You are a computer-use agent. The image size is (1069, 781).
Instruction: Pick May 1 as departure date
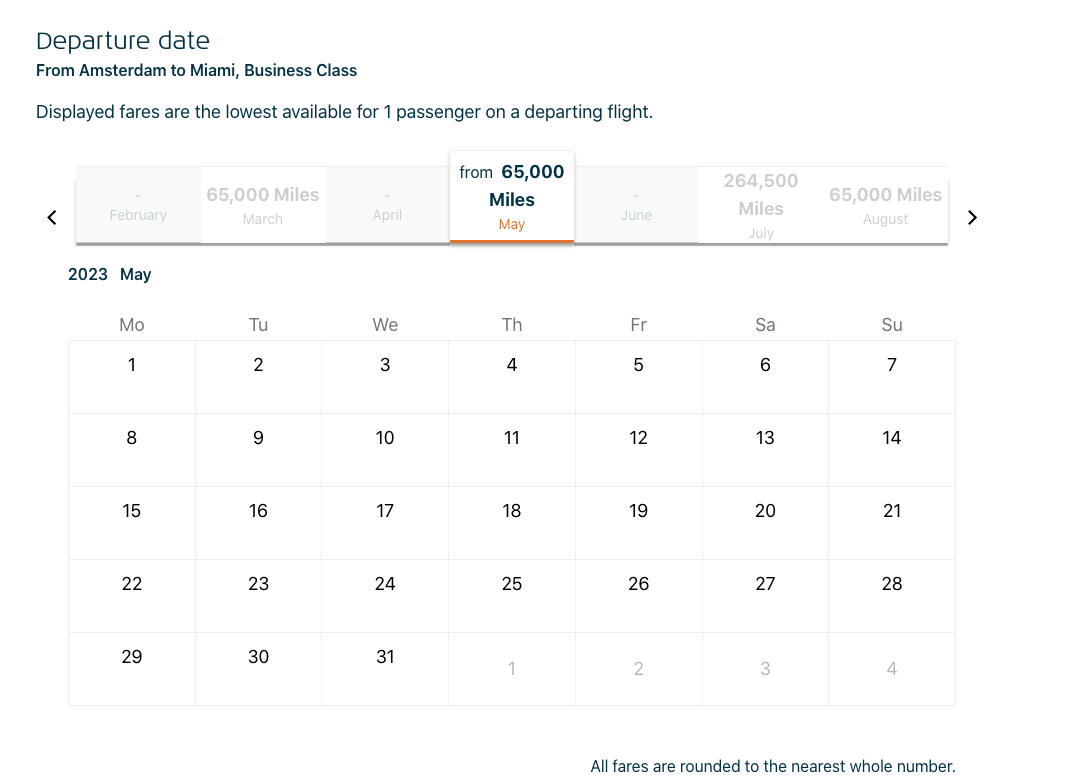point(132,376)
